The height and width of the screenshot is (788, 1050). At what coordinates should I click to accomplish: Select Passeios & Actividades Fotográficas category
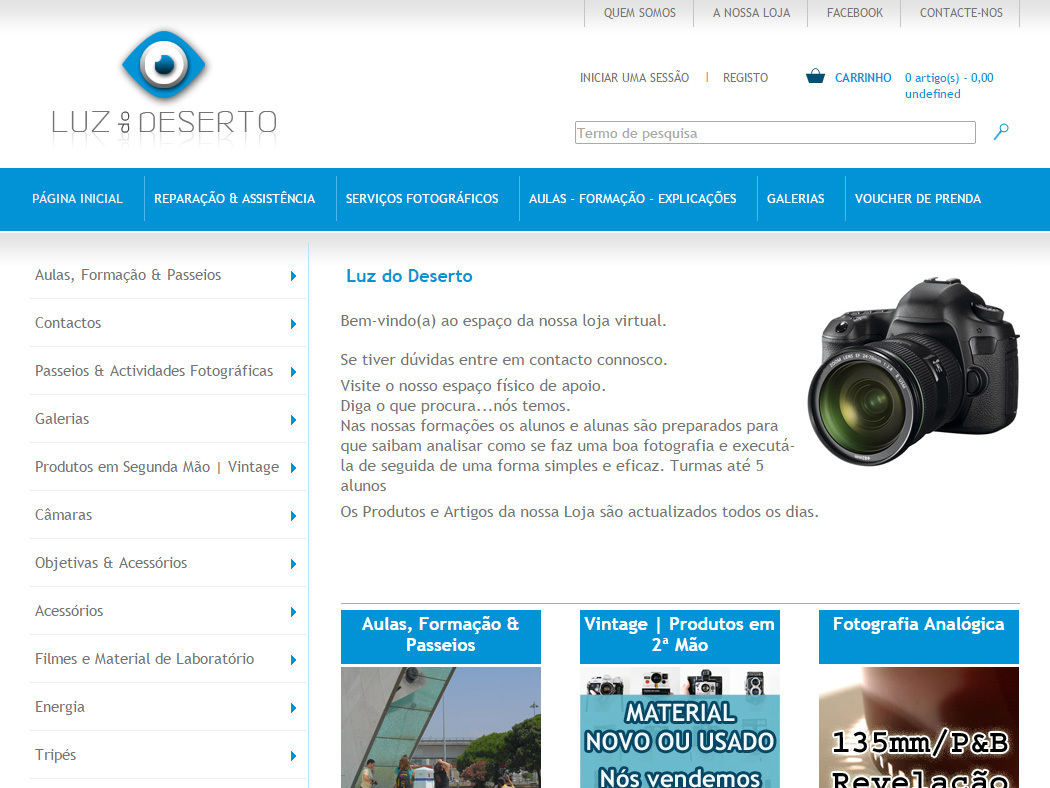(154, 371)
